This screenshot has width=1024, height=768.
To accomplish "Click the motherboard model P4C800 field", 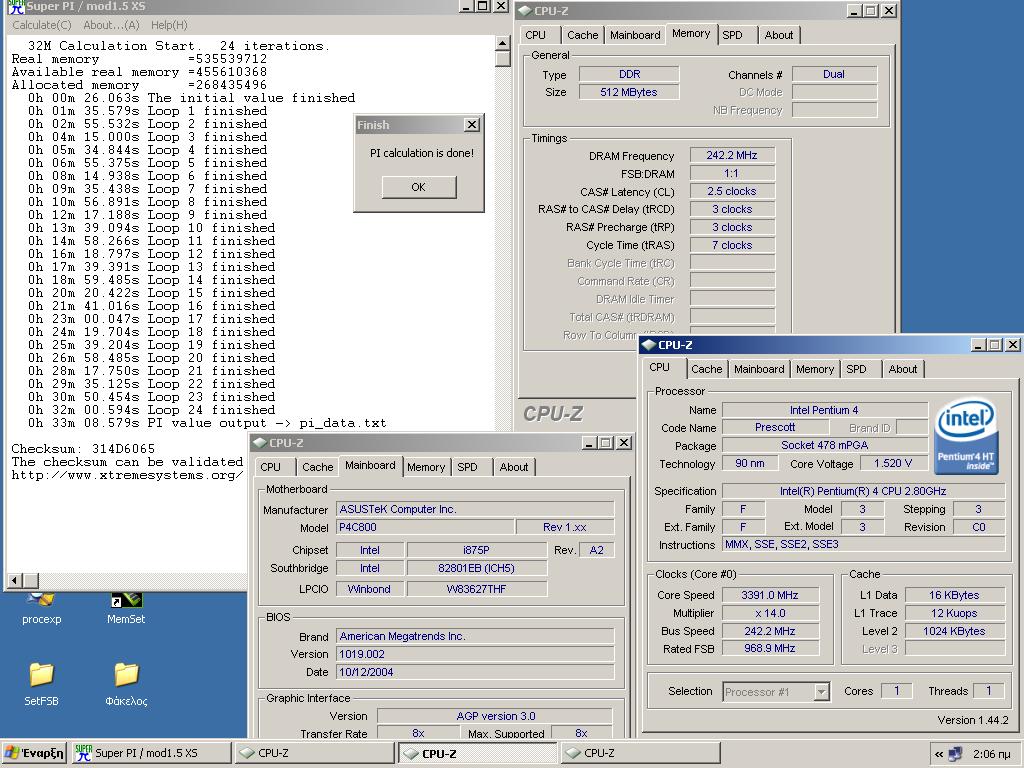I will [425, 527].
